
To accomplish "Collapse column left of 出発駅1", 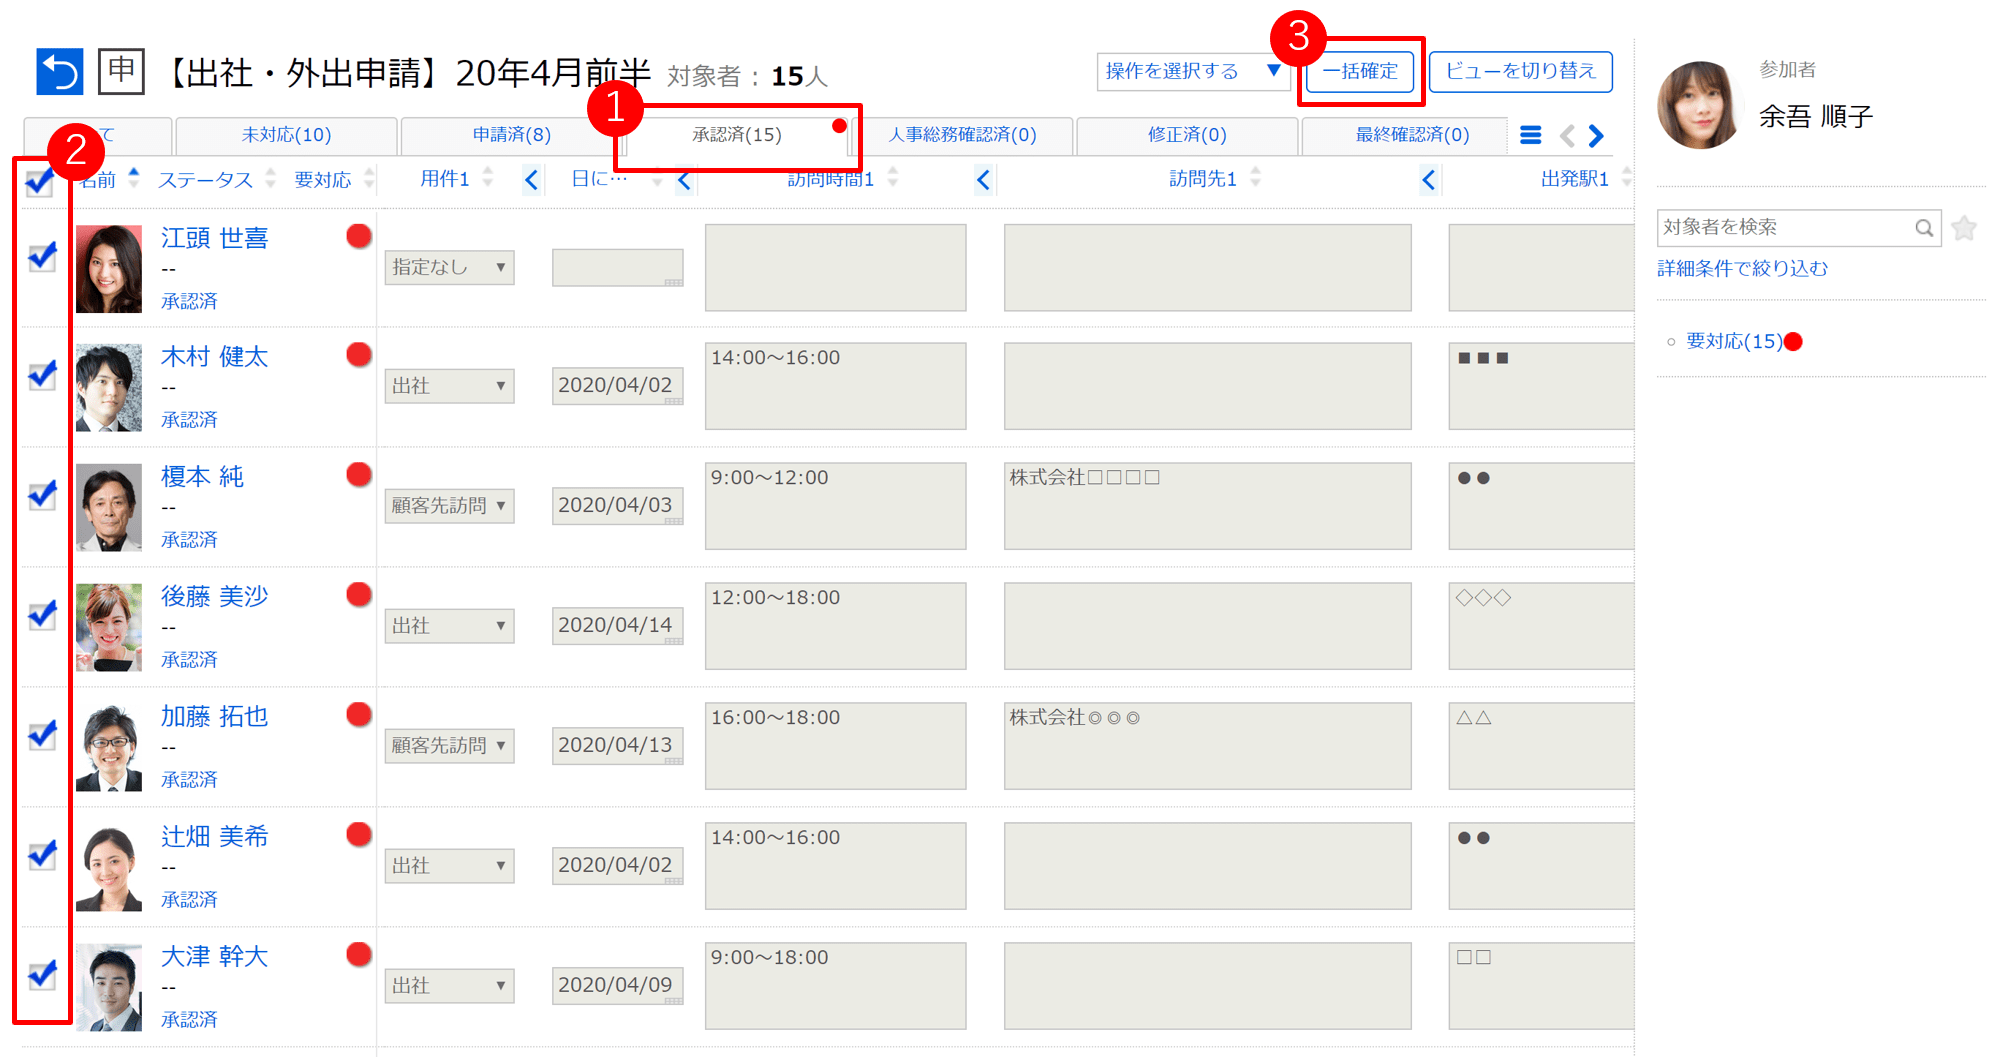I will pos(1428,180).
